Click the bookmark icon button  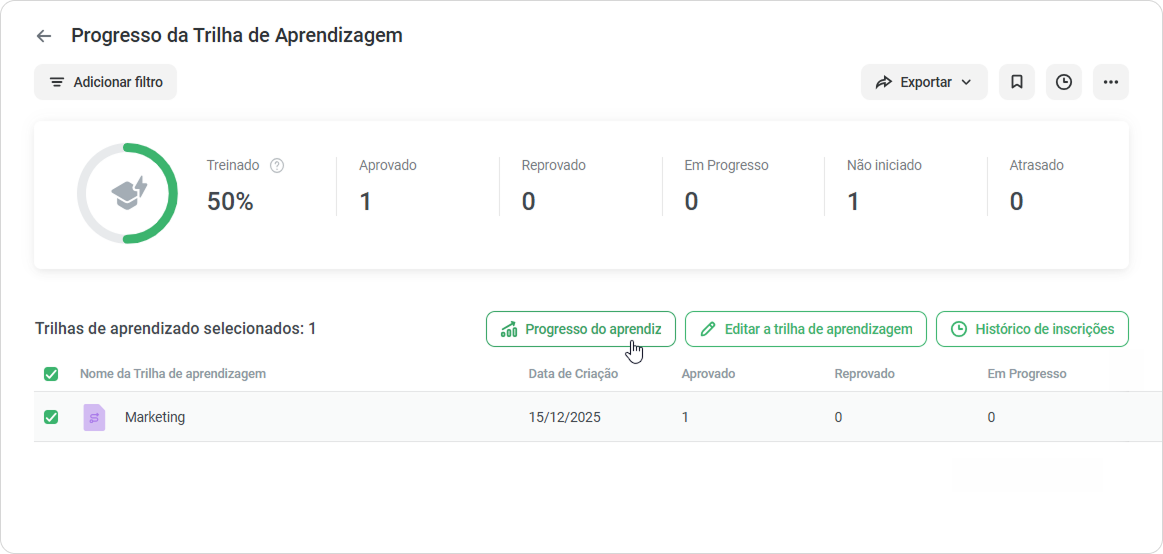pos(1017,82)
